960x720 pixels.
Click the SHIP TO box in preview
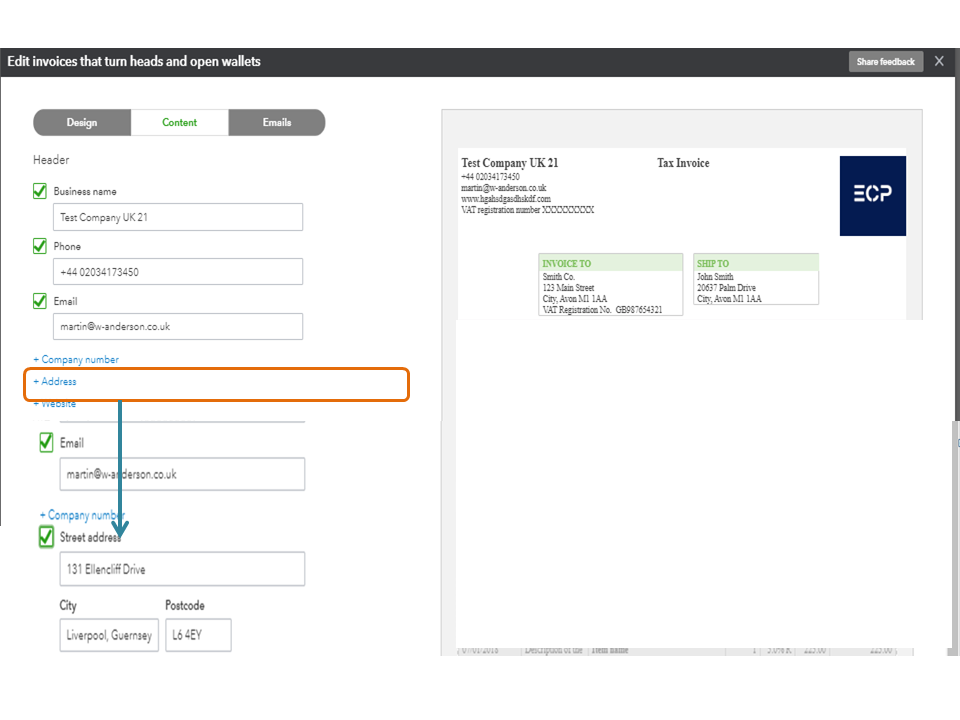[x=756, y=279]
